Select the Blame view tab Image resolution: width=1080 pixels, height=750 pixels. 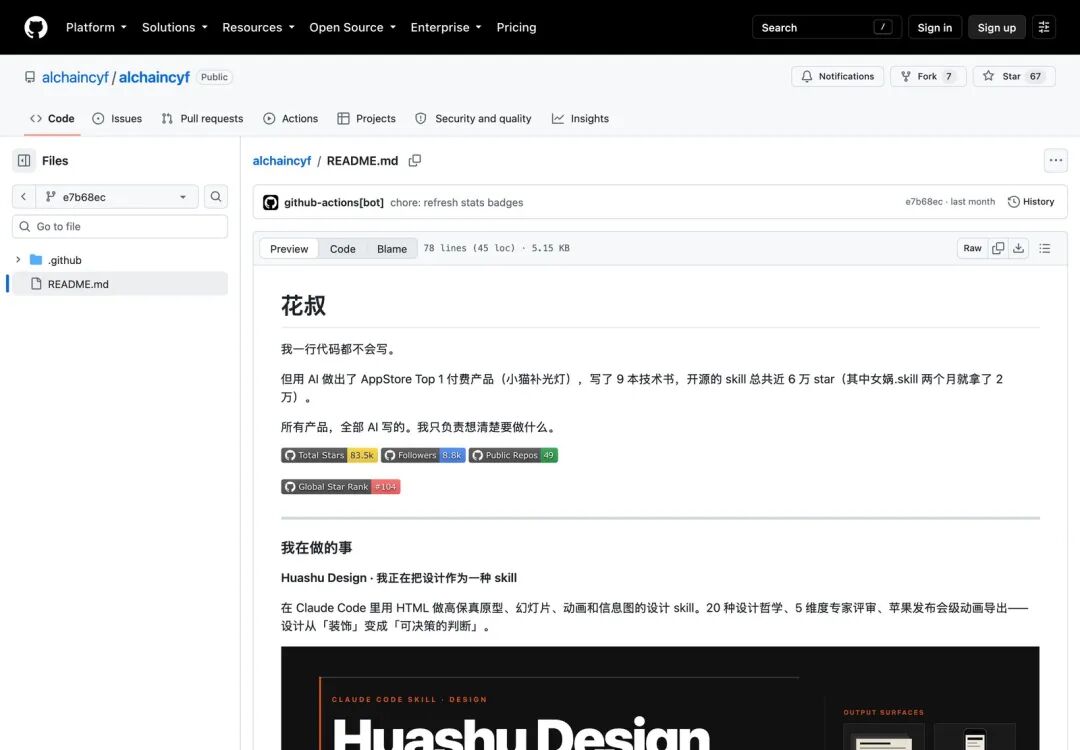[392, 249]
